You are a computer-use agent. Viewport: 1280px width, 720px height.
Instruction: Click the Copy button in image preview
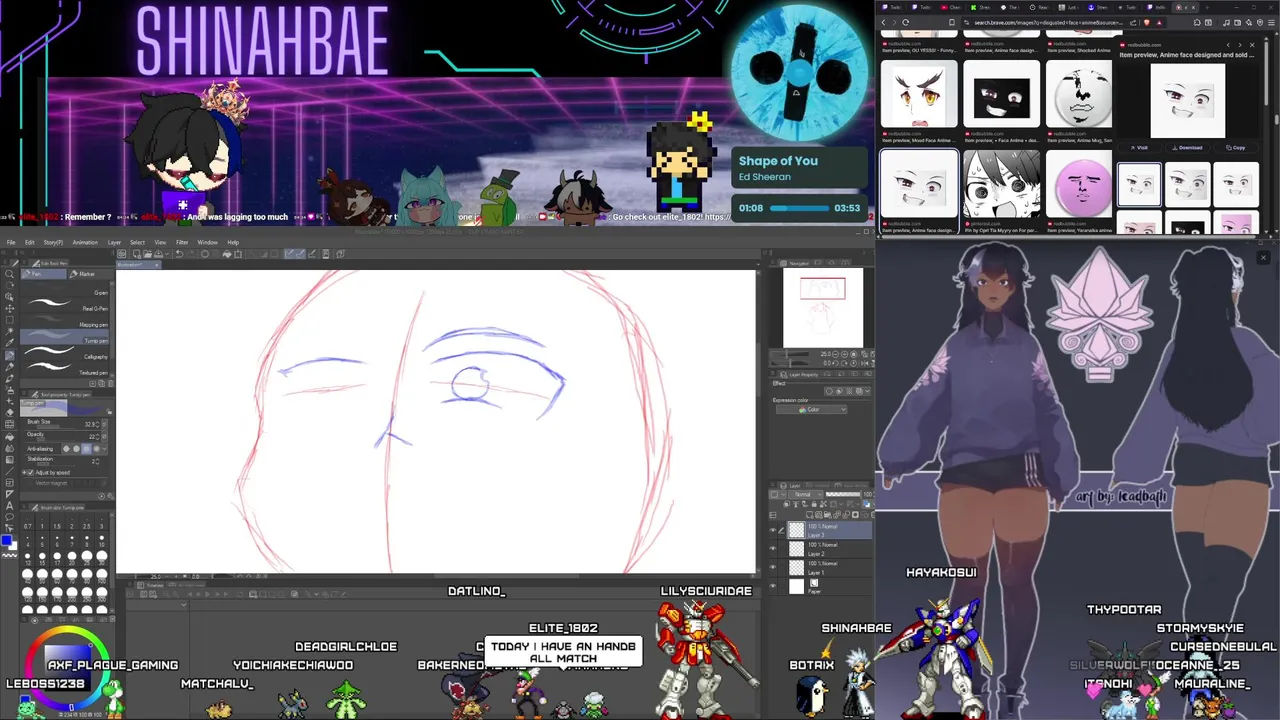[x=1237, y=147]
